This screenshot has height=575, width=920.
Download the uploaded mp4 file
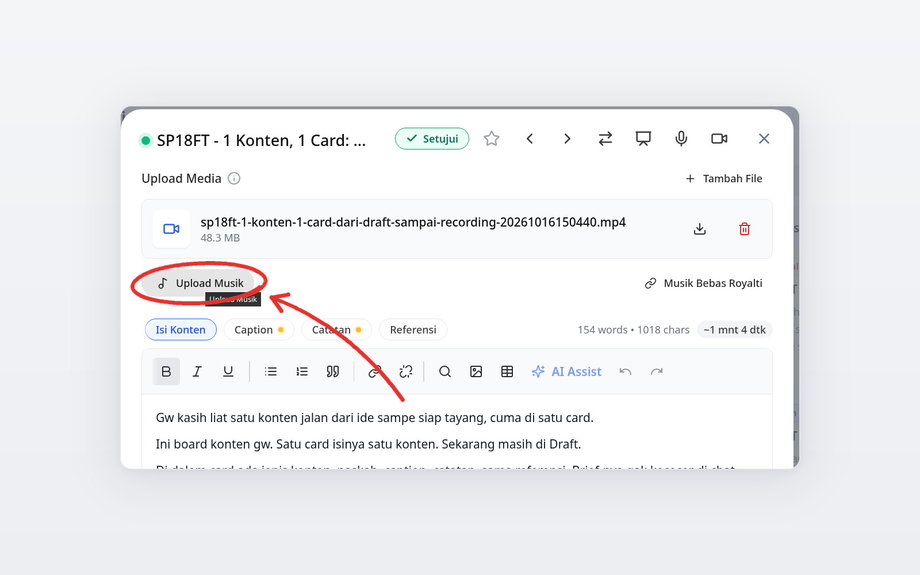699,229
